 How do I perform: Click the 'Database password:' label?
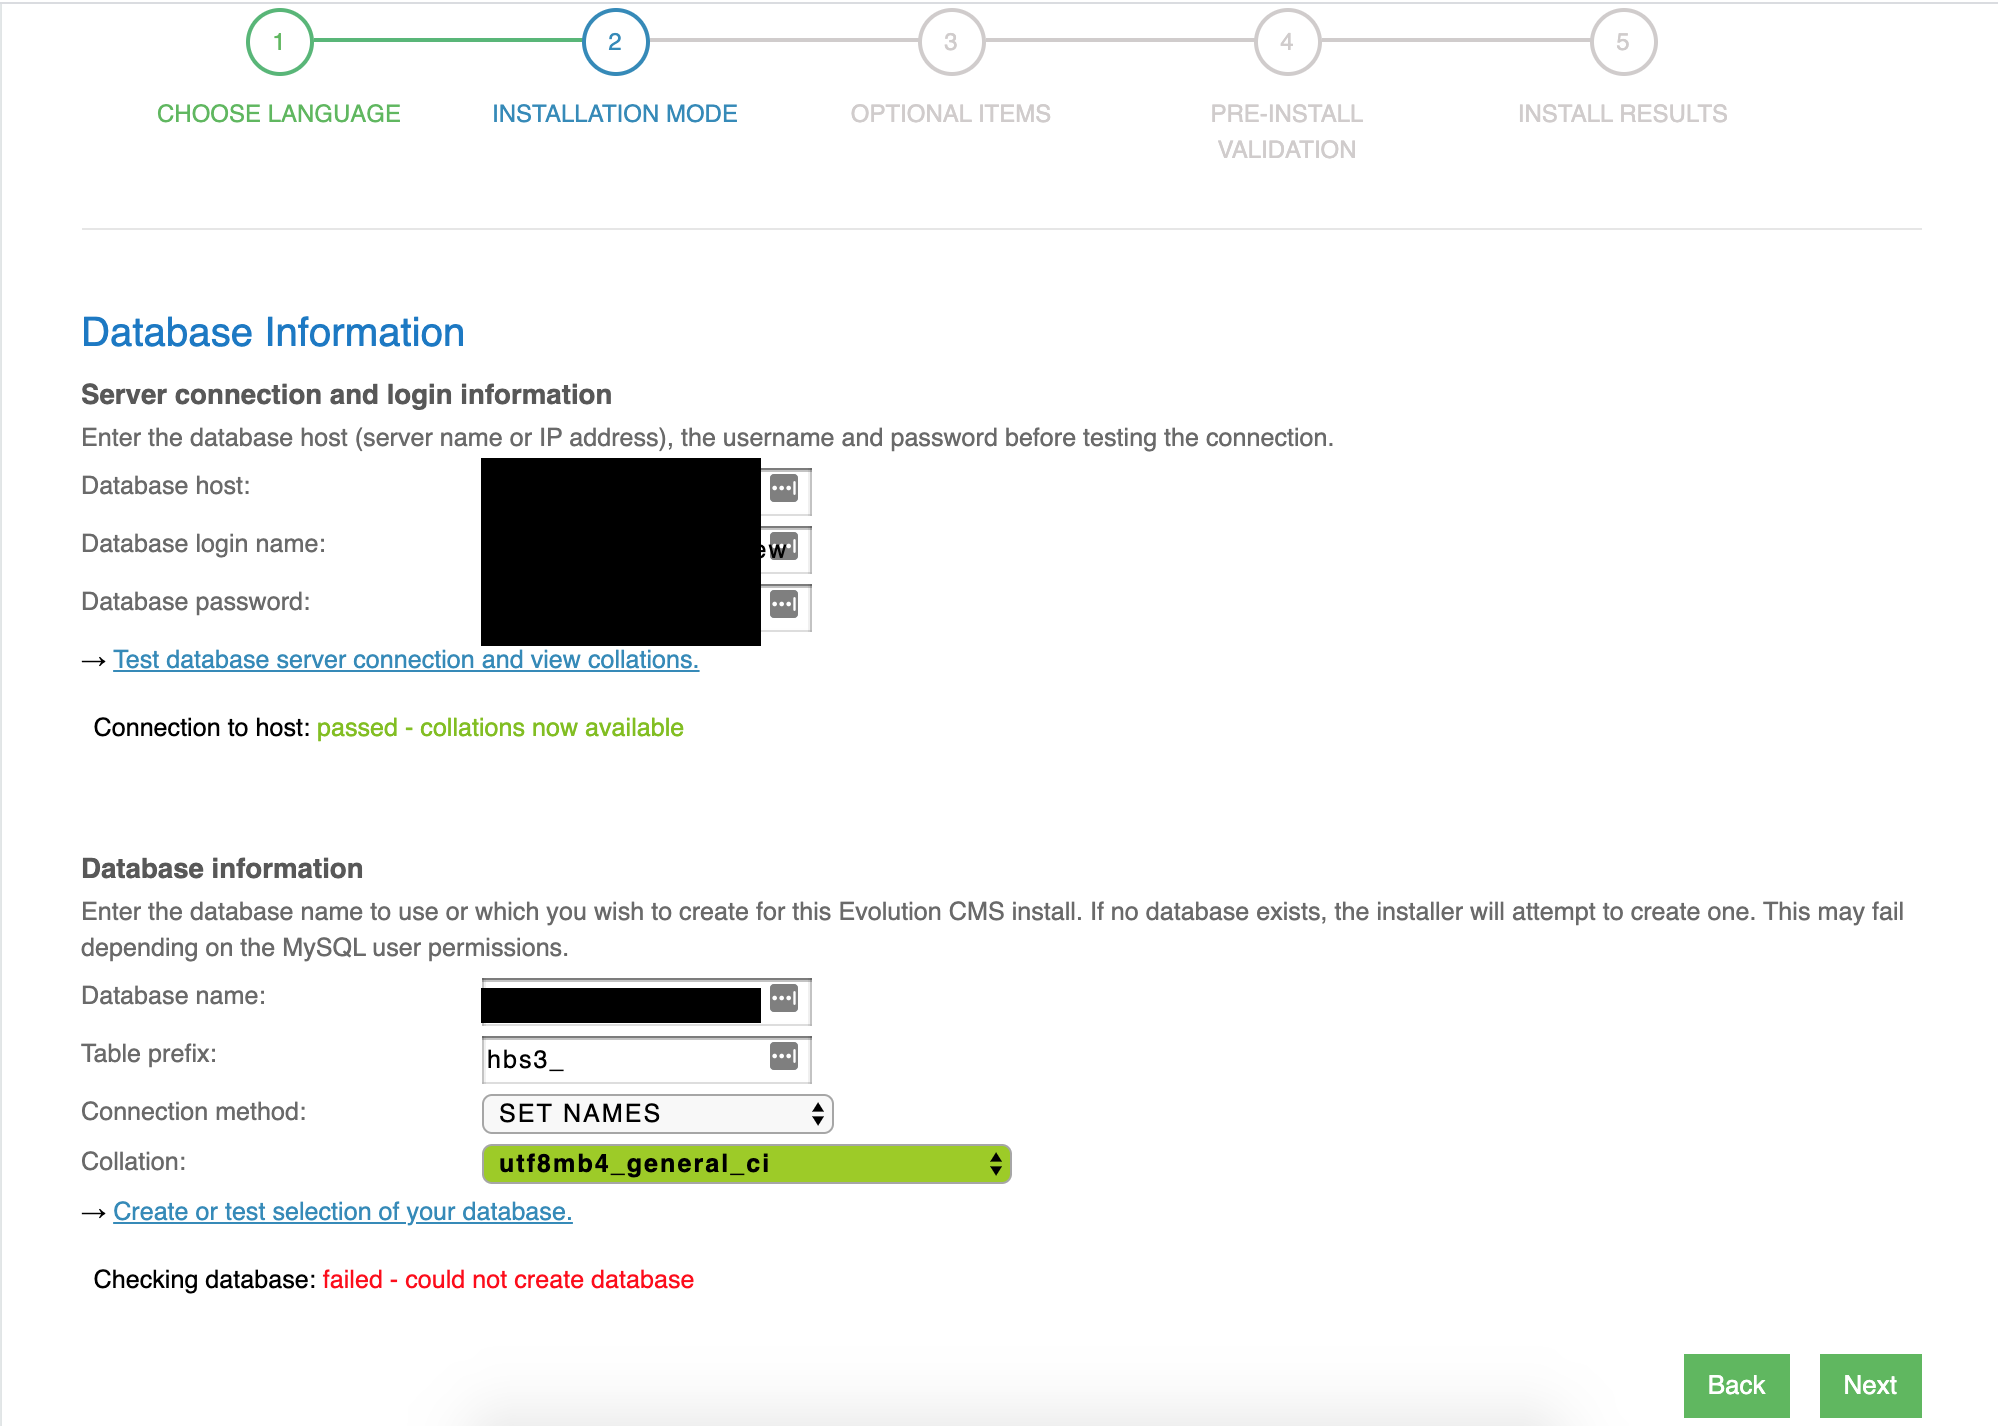pyautogui.click(x=196, y=602)
